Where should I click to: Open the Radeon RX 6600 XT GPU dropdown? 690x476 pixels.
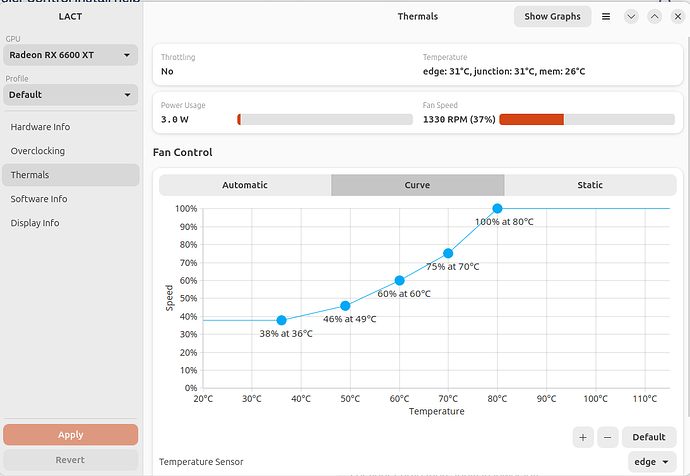pyautogui.click(x=70, y=55)
